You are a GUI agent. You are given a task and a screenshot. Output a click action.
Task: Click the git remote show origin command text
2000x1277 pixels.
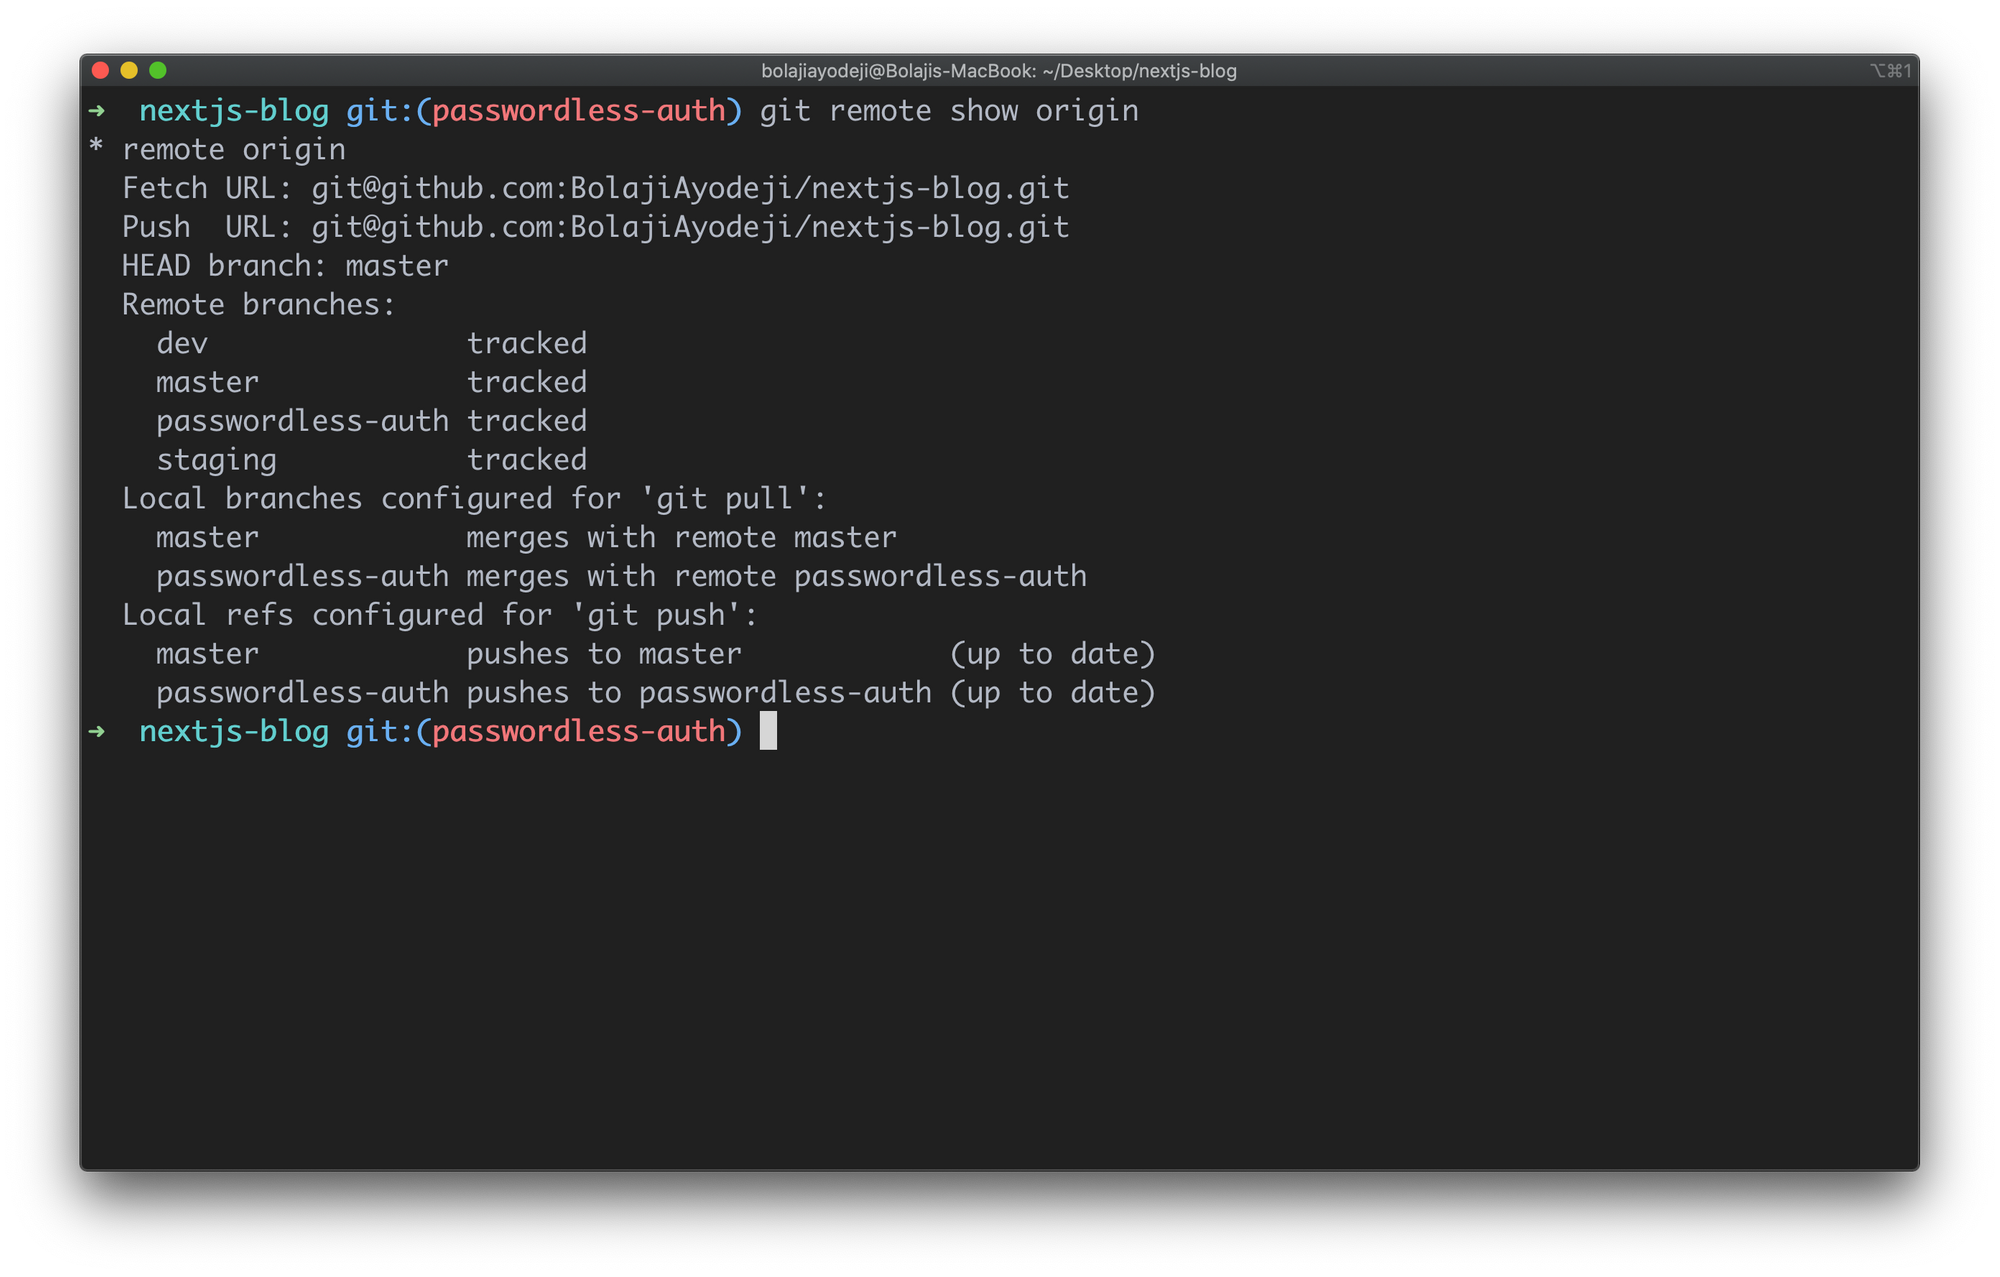948,111
